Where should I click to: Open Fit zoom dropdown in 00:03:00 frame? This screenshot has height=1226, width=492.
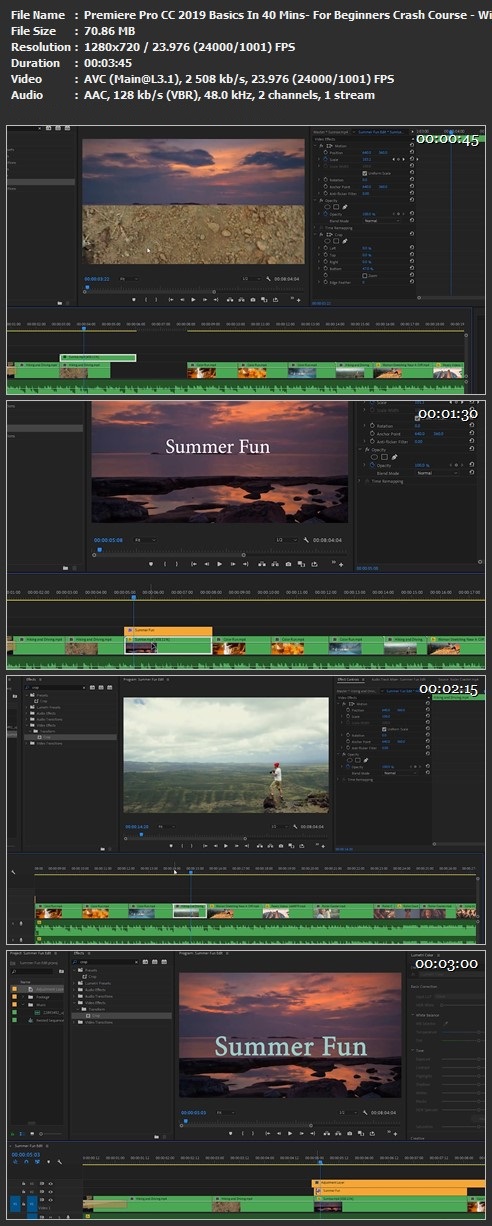pyautogui.click(x=225, y=1112)
